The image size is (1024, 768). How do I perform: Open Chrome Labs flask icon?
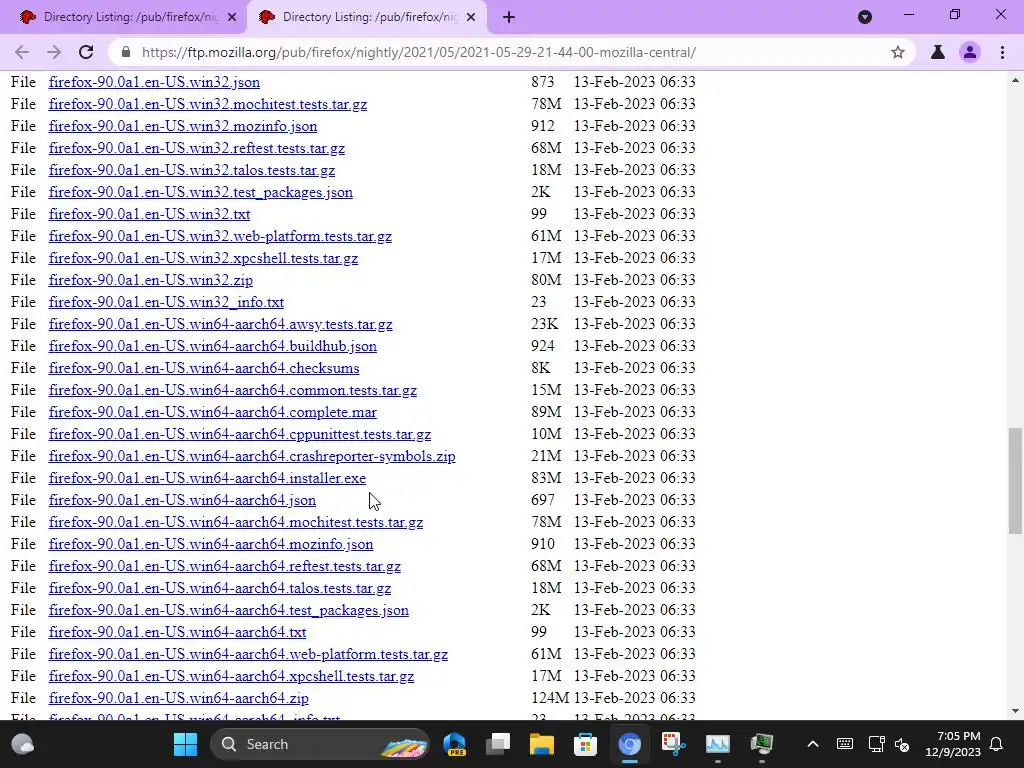938,52
